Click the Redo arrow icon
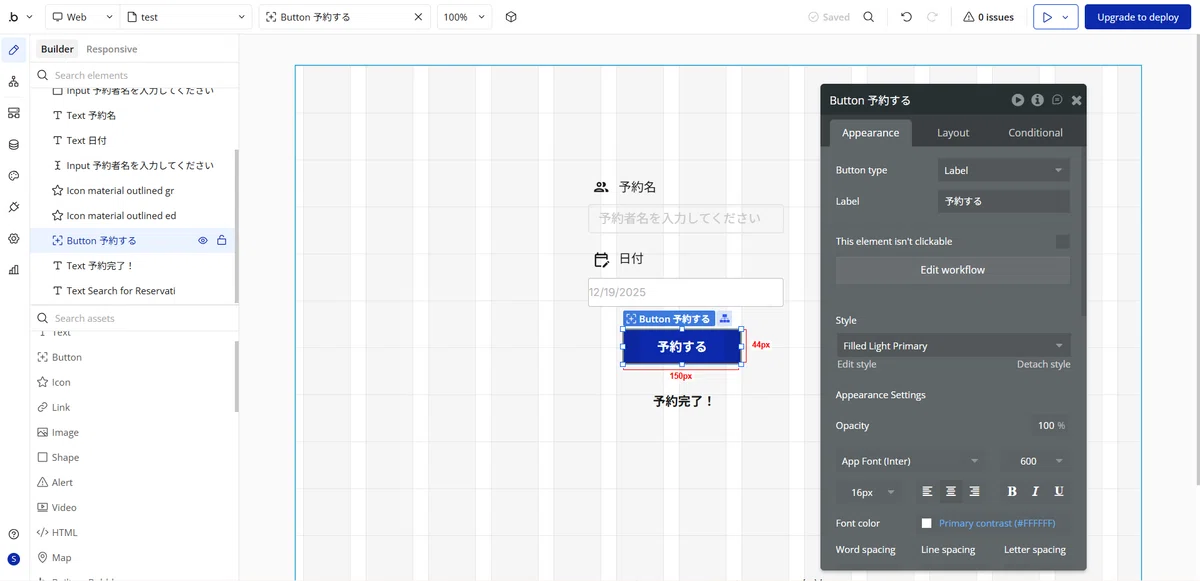This screenshot has height=581, width=1200. point(932,17)
